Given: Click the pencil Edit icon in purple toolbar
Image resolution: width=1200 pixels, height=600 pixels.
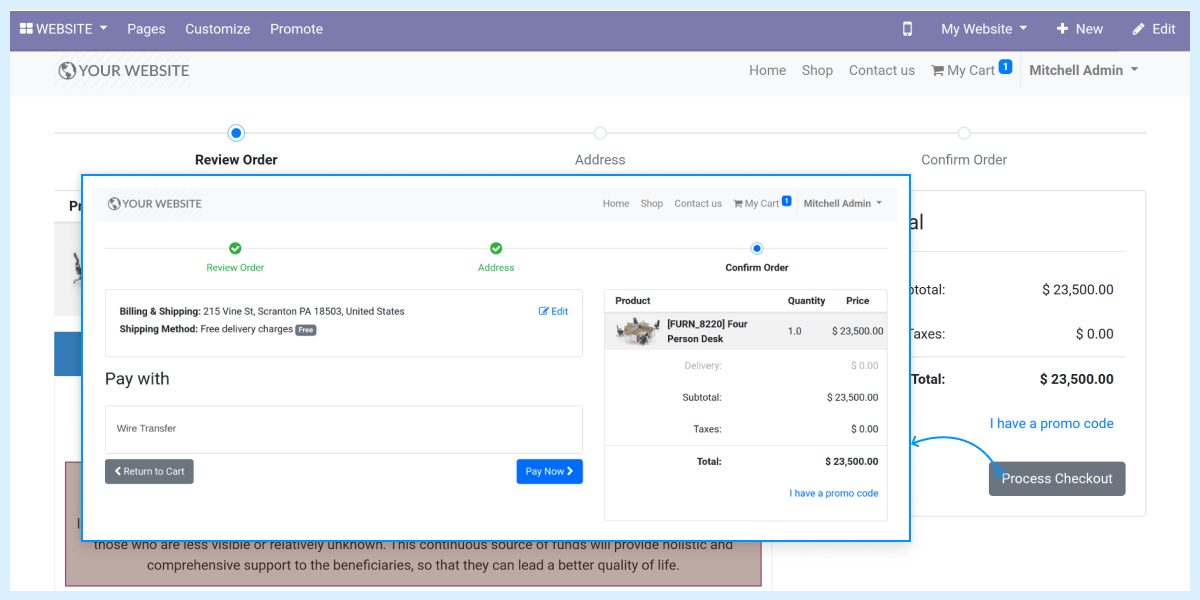Looking at the screenshot, I should pyautogui.click(x=1152, y=29).
